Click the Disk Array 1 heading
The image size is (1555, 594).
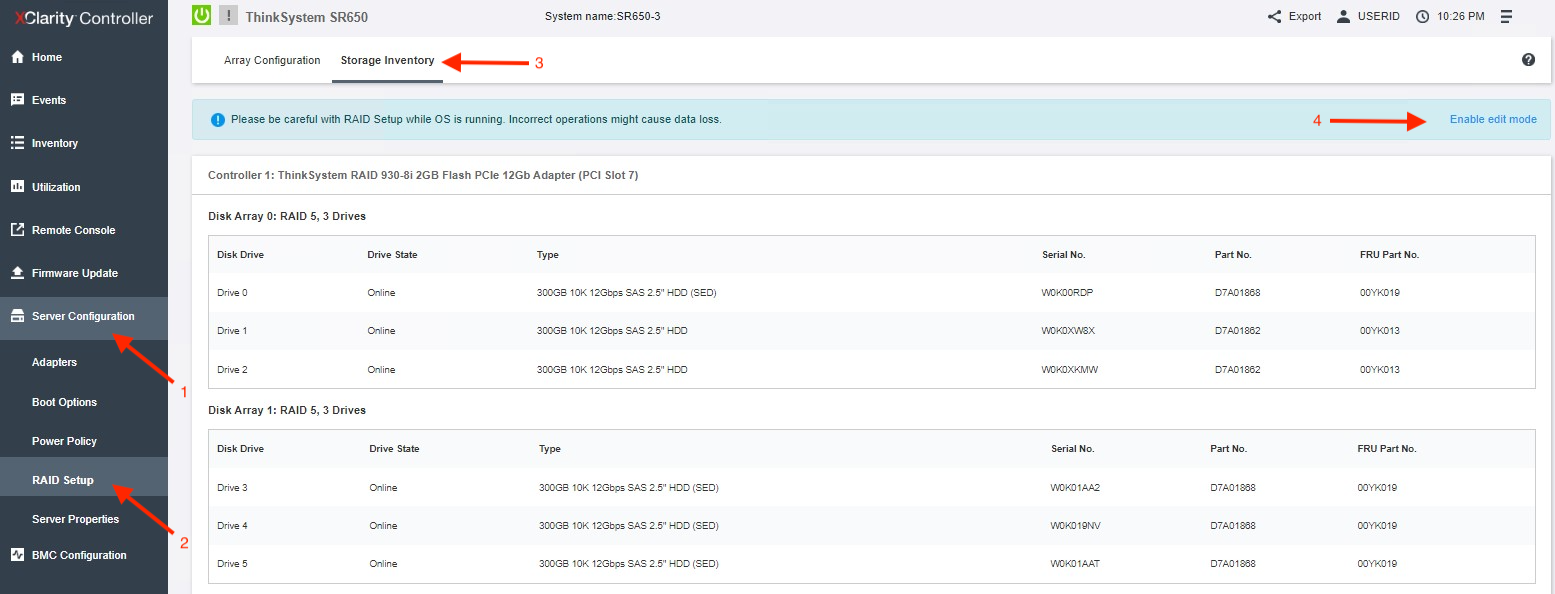click(287, 410)
